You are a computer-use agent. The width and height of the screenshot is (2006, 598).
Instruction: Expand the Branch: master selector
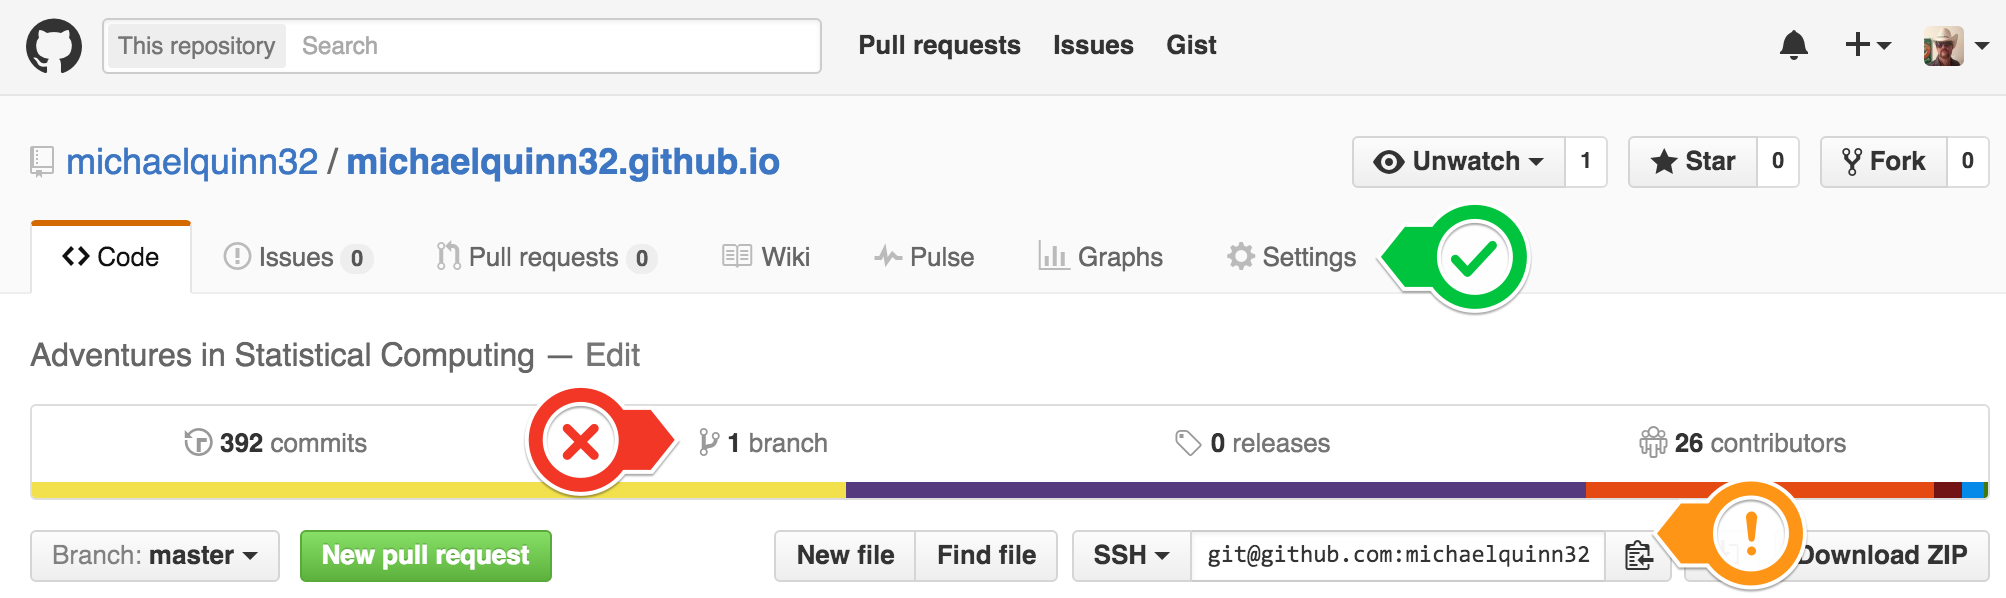click(155, 556)
